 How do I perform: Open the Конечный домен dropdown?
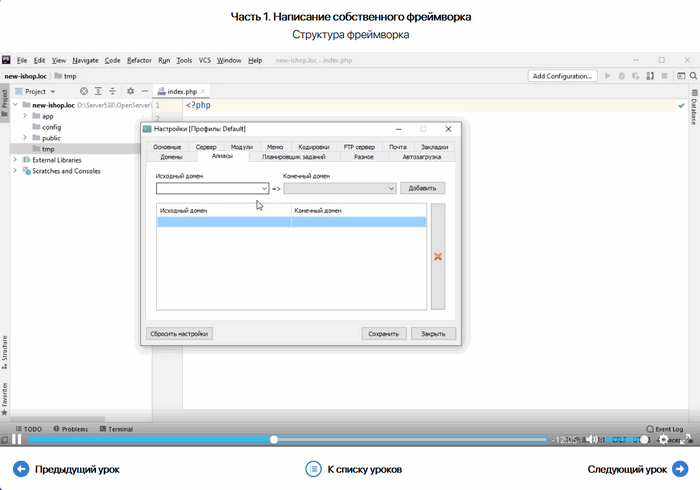pos(340,188)
